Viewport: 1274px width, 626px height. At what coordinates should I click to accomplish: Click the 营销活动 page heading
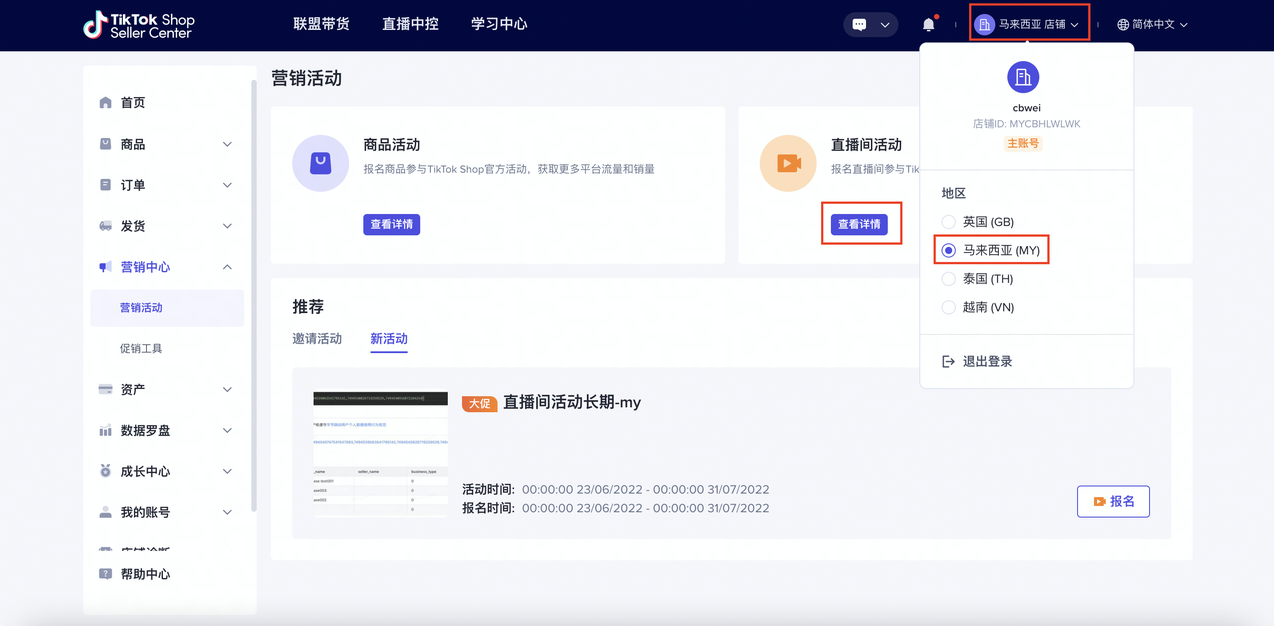(306, 78)
